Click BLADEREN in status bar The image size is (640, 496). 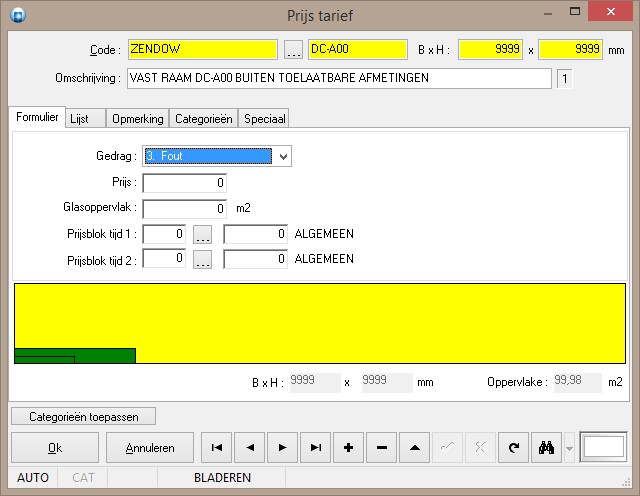(x=222, y=478)
